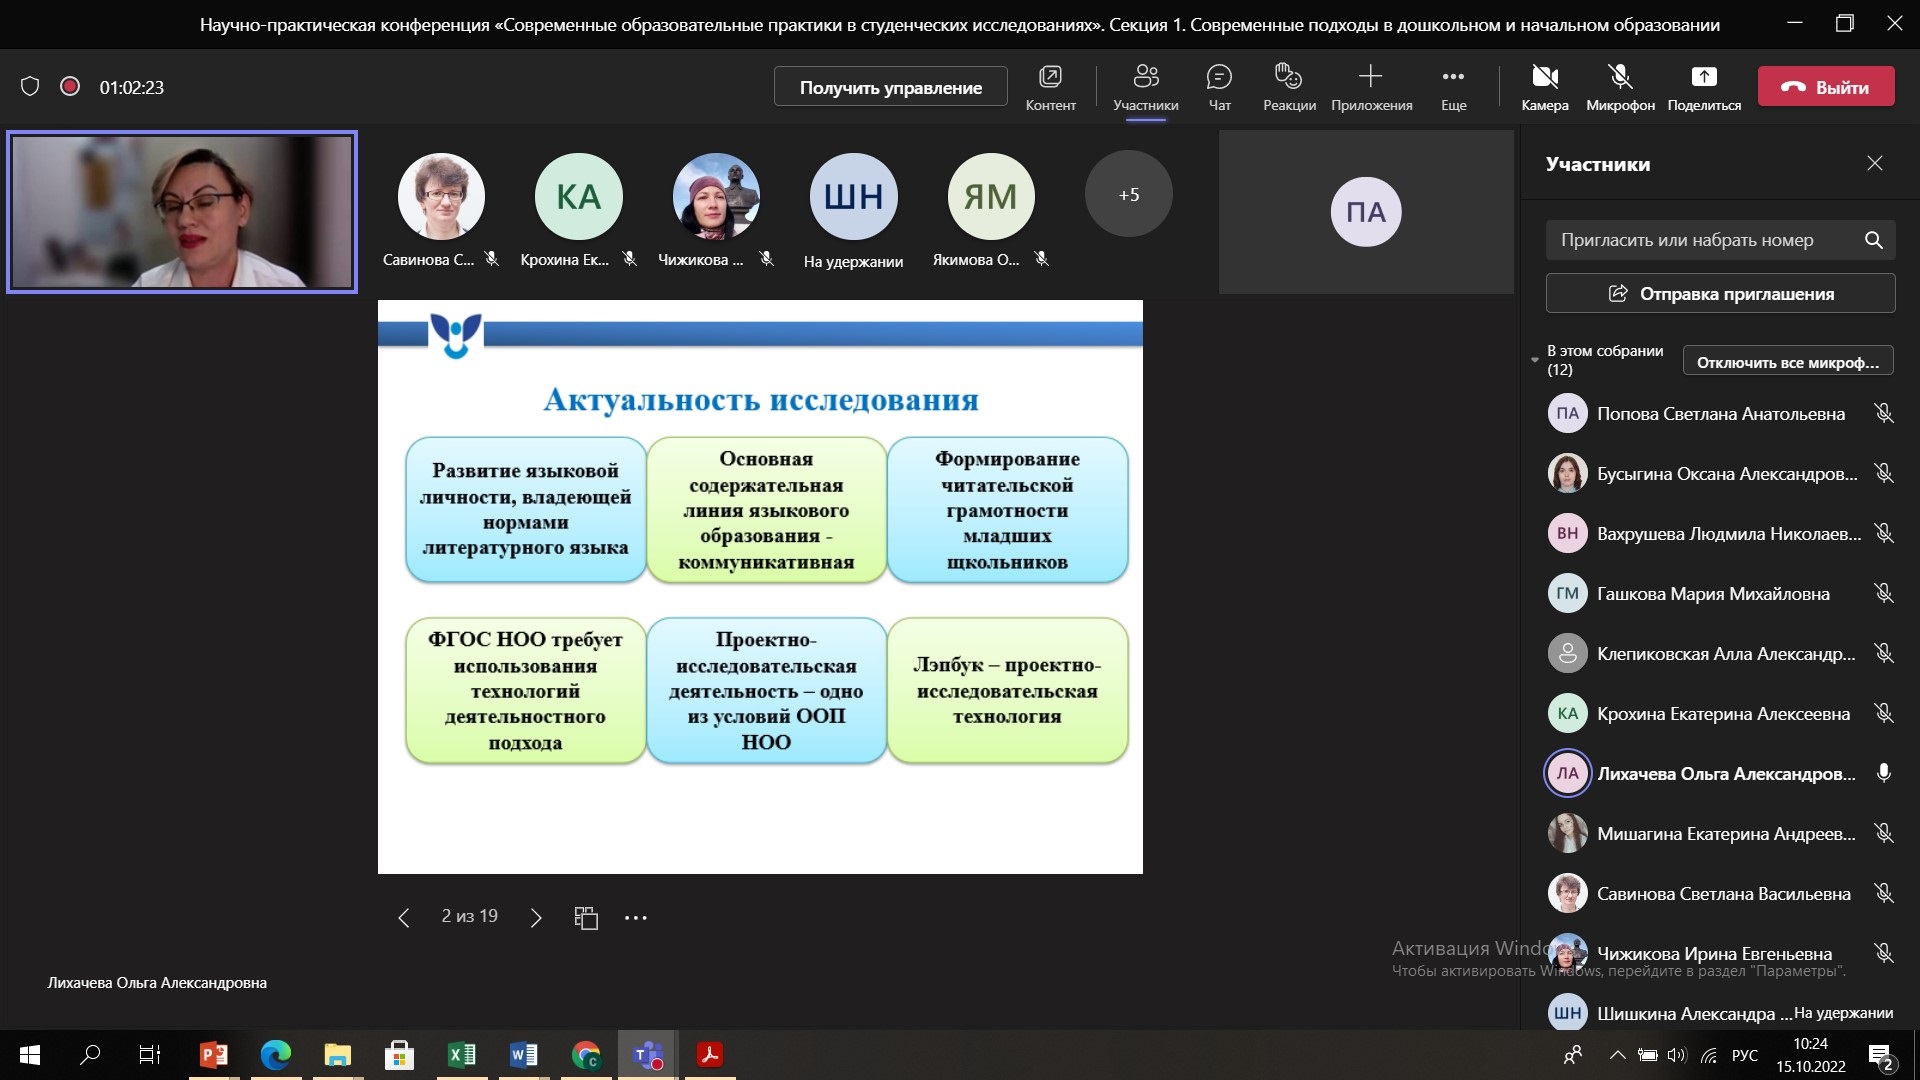Click 'Получить управление' button
This screenshot has width=1920, height=1080.
pos(890,87)
